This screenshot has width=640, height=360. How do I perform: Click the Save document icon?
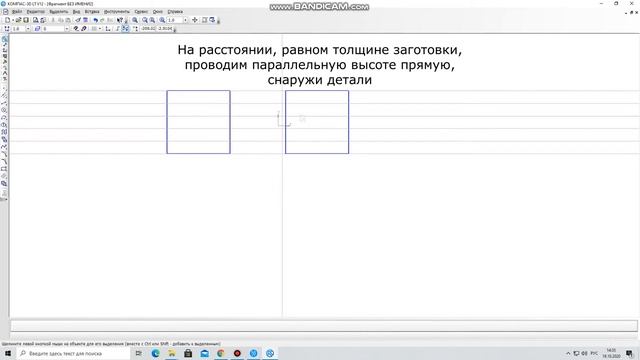click(x=26, y=20)
